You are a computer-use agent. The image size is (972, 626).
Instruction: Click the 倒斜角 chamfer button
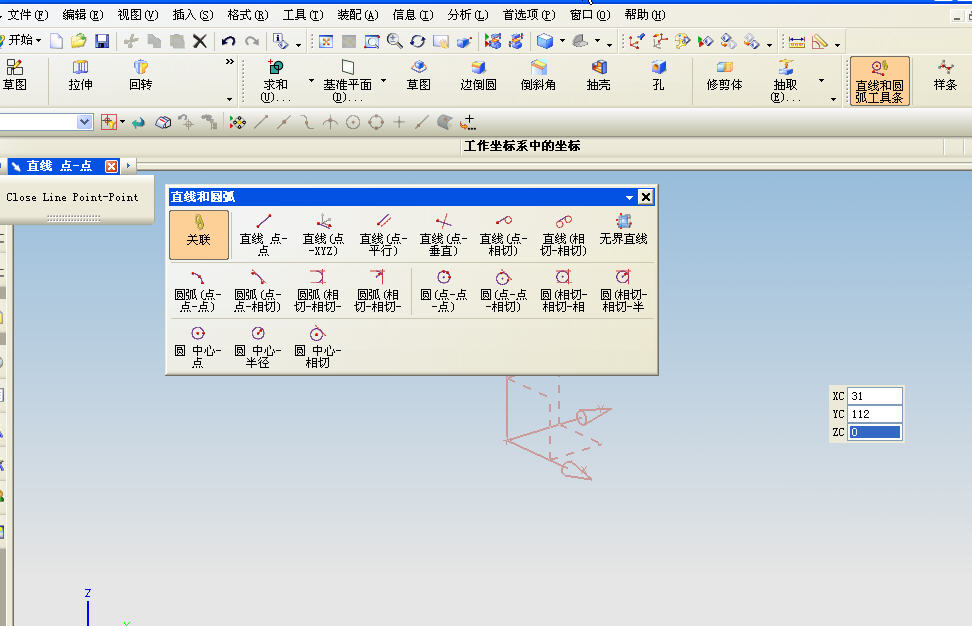coord(538,76)
